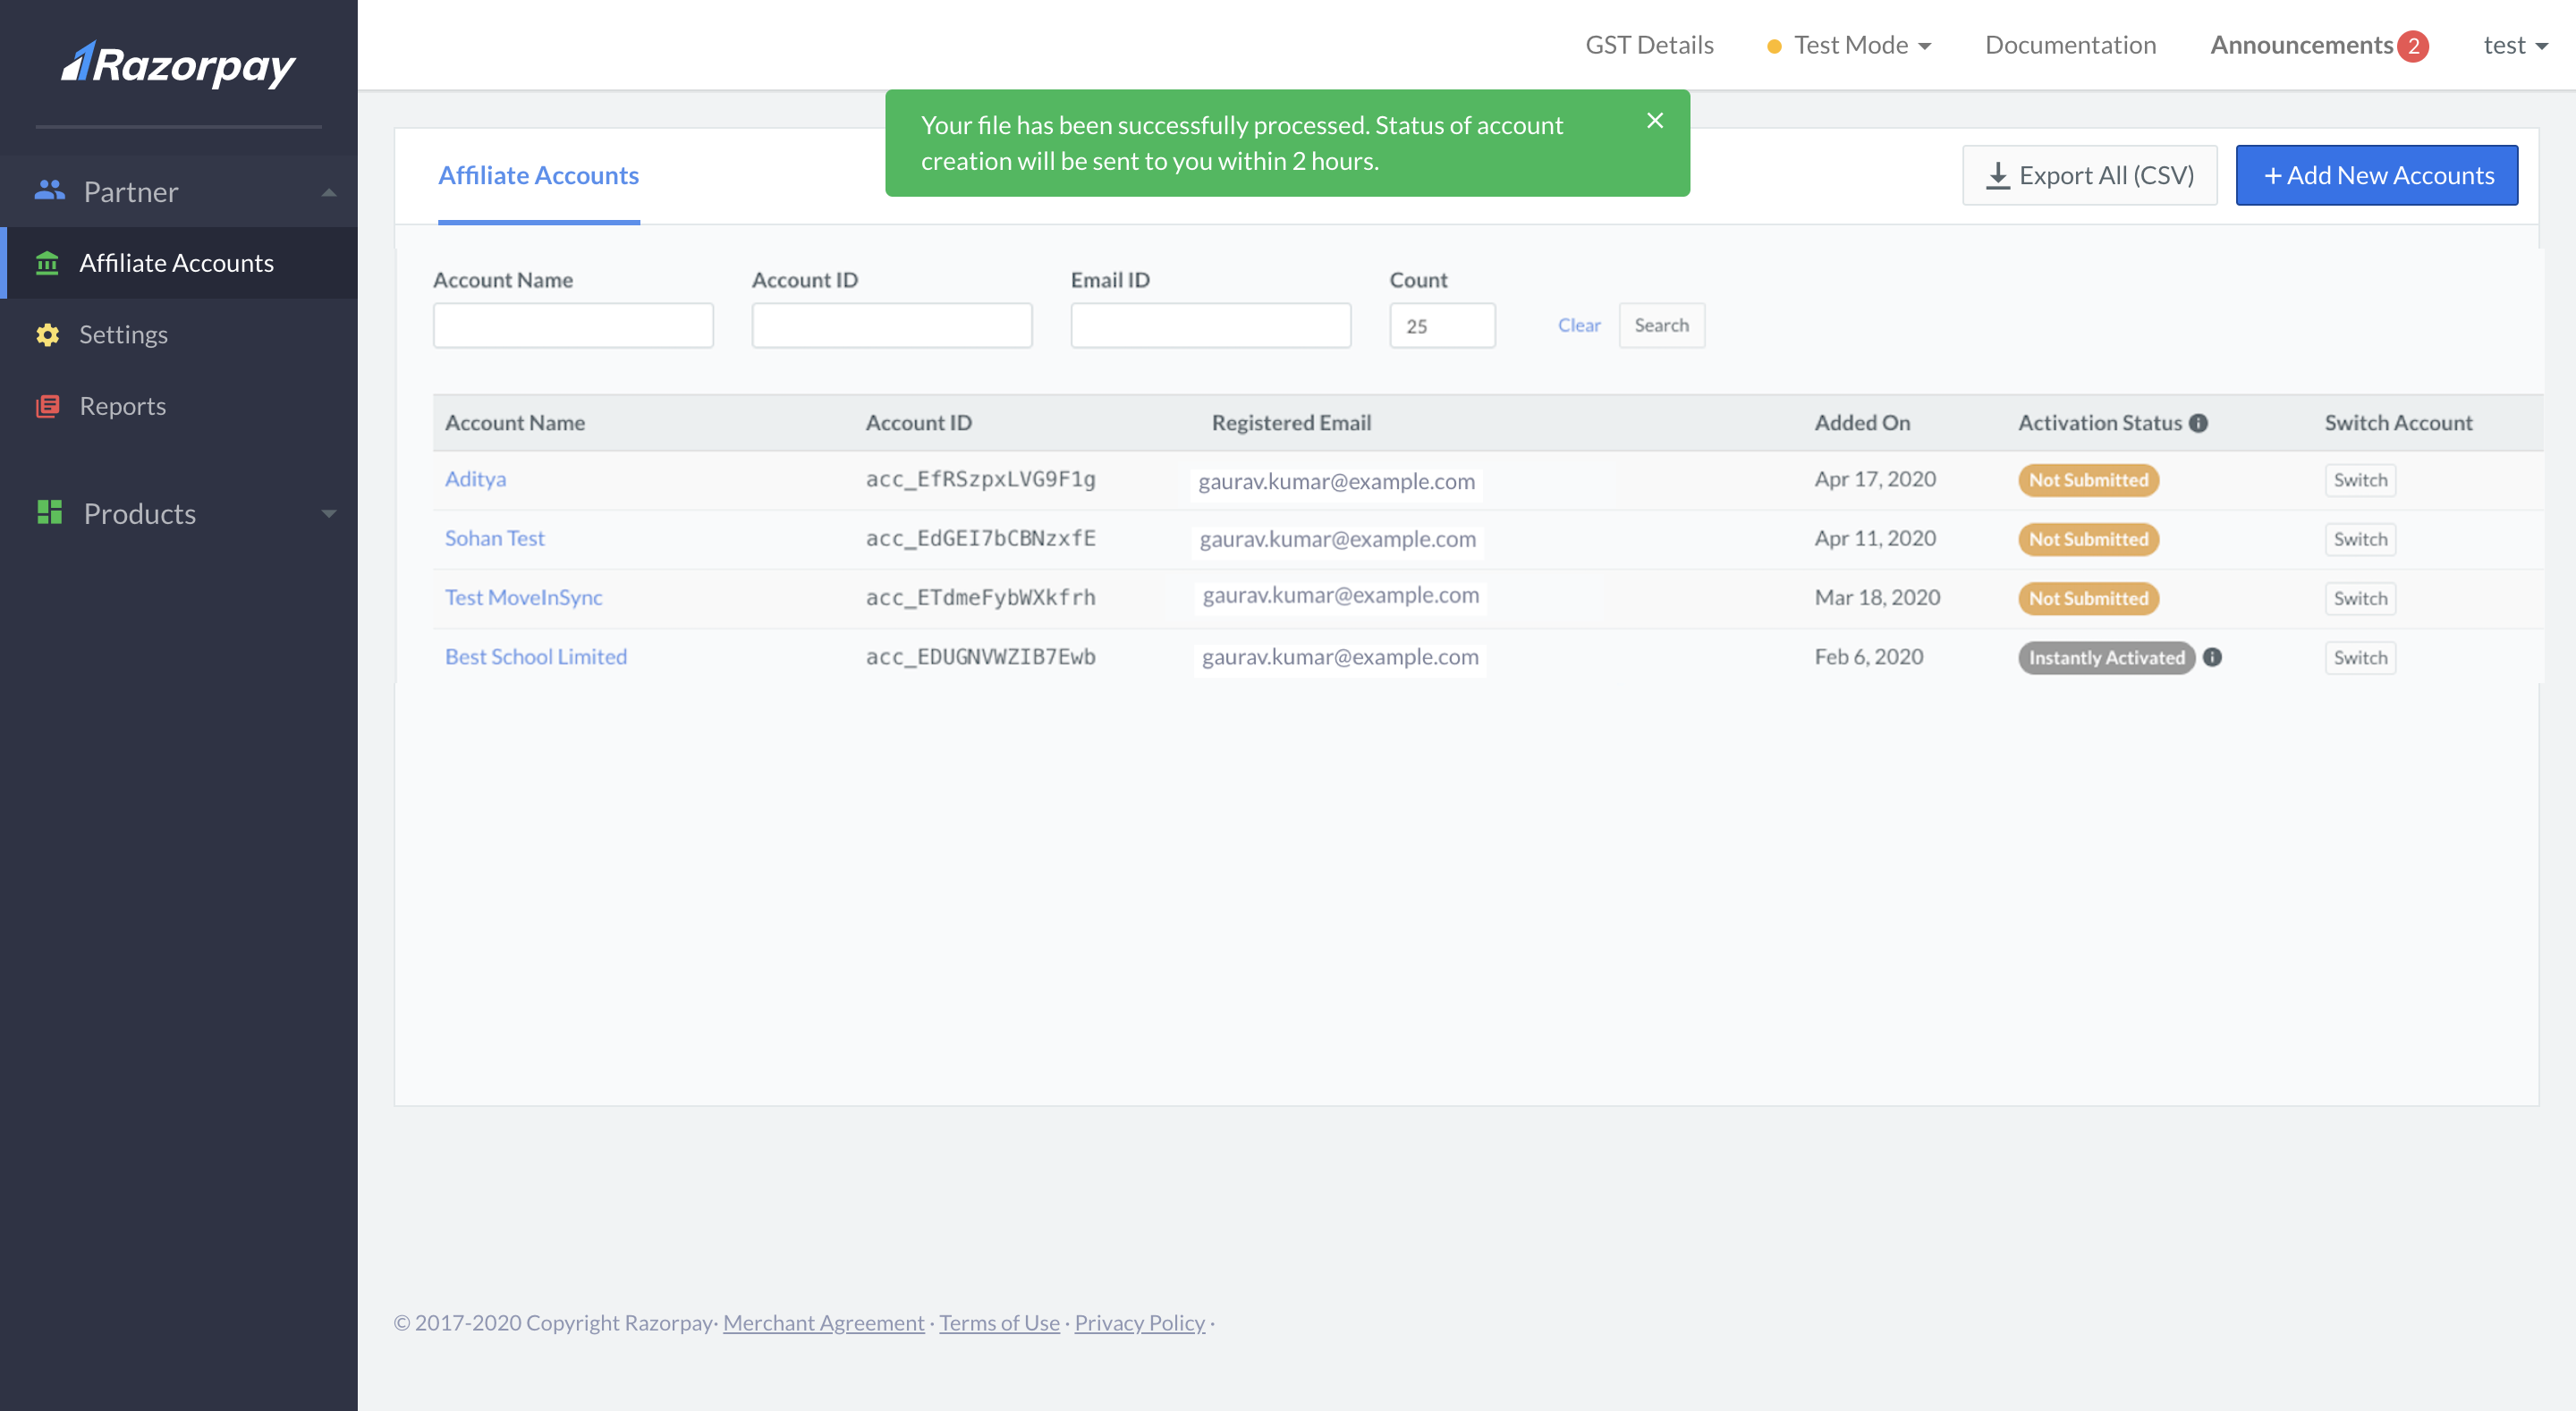This screenshot has height=1411, width=2576.
Task: Open the Best School Limited account
Action: click(x=535, y=657)
